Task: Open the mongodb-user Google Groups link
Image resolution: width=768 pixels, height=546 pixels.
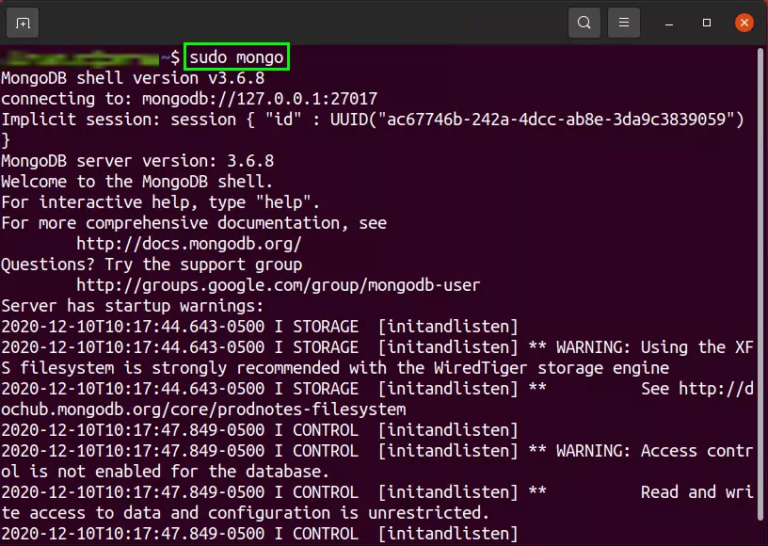Action: click(278, 285)
